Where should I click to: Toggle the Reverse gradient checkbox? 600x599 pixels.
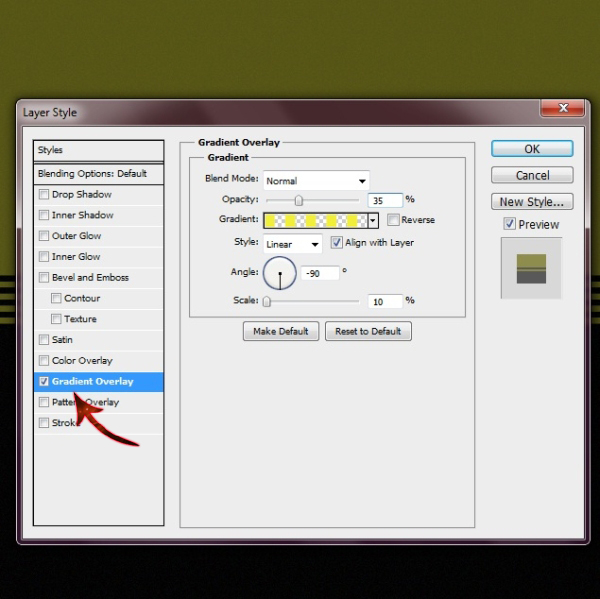(393, 220)
